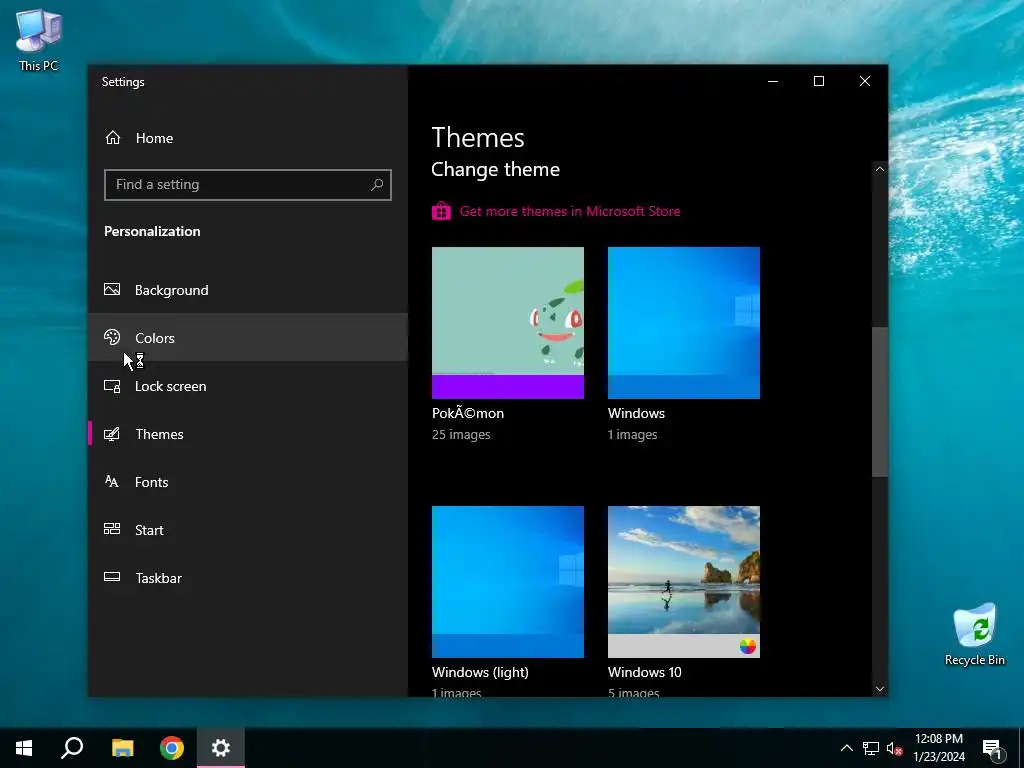Select the This PC desktop icon

39,40
